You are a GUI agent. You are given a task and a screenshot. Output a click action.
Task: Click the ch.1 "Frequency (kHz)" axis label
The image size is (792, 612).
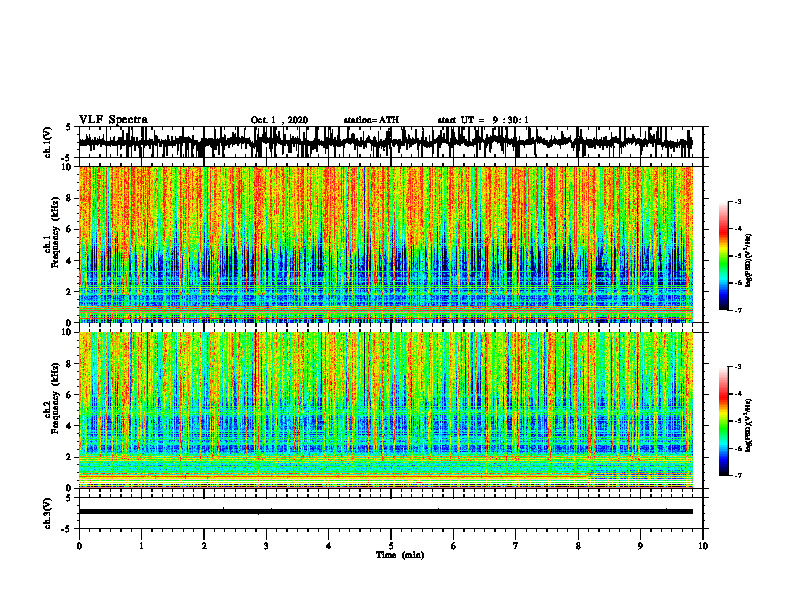(55, 232)
